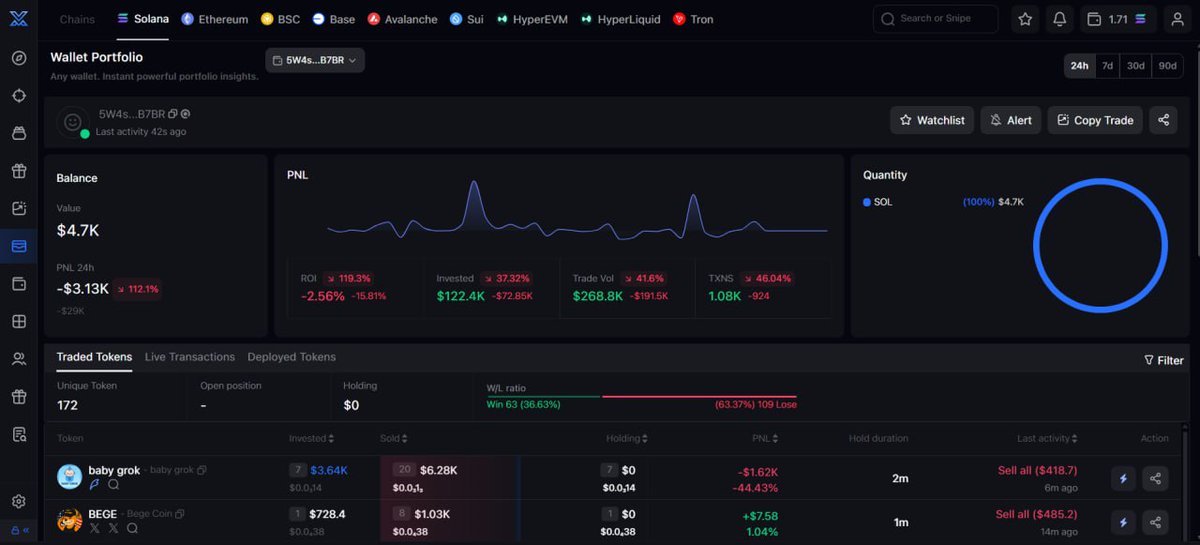This screenshot has width=1200, height=545.
Task: Select the 90d time range
Action: click(x=1167, y=66)
